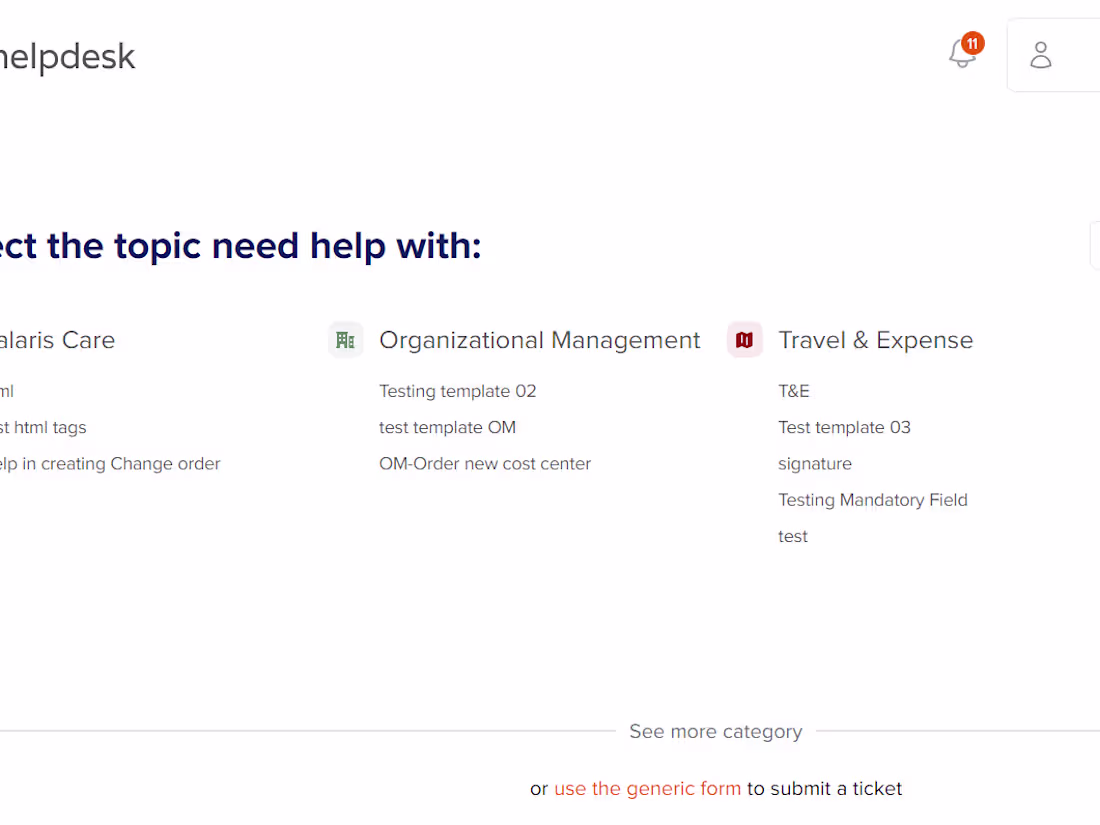Open the user profile icon

(1040, 55)
